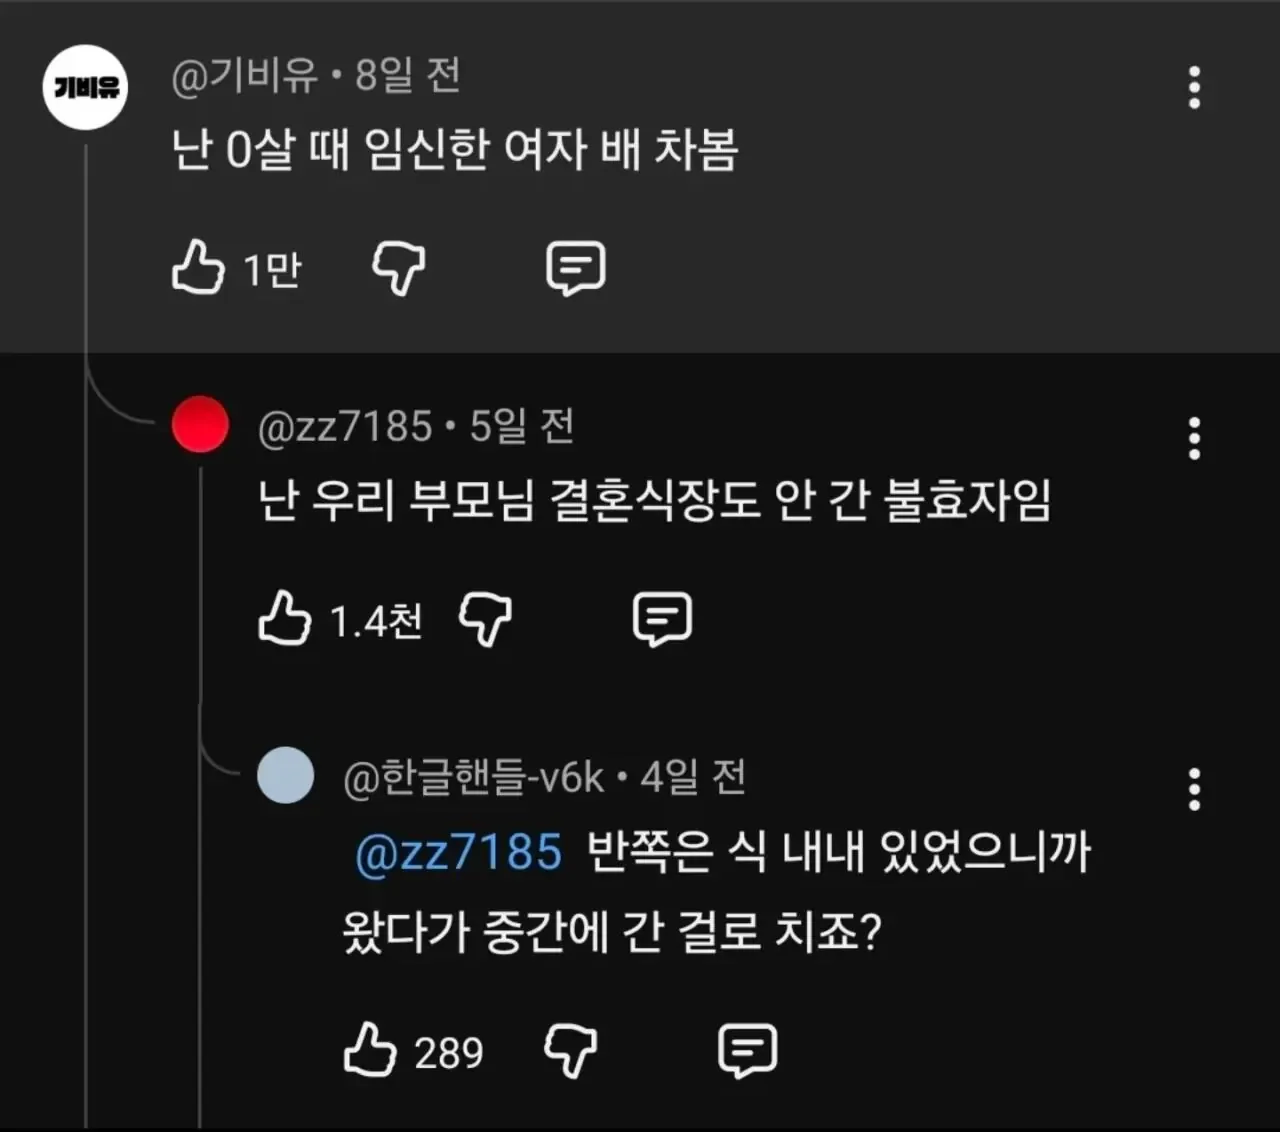Open the red avatar of @zz7185
The height and width of the screenshot is (1132, 1280).
point(200,424)
